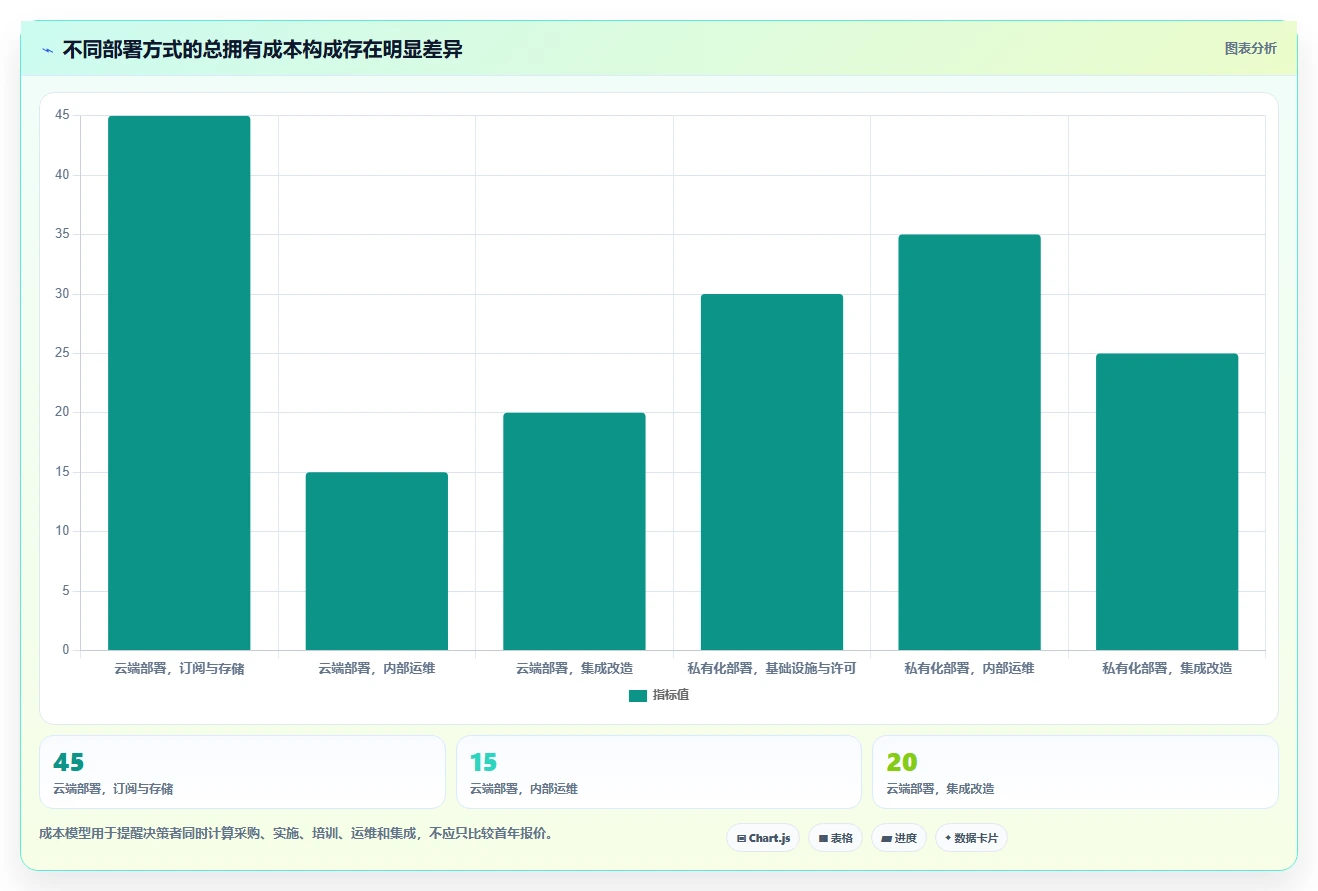Select the Chart.js chip
The width and height of the screenshot is (1318, 891).
coord(763,838)
